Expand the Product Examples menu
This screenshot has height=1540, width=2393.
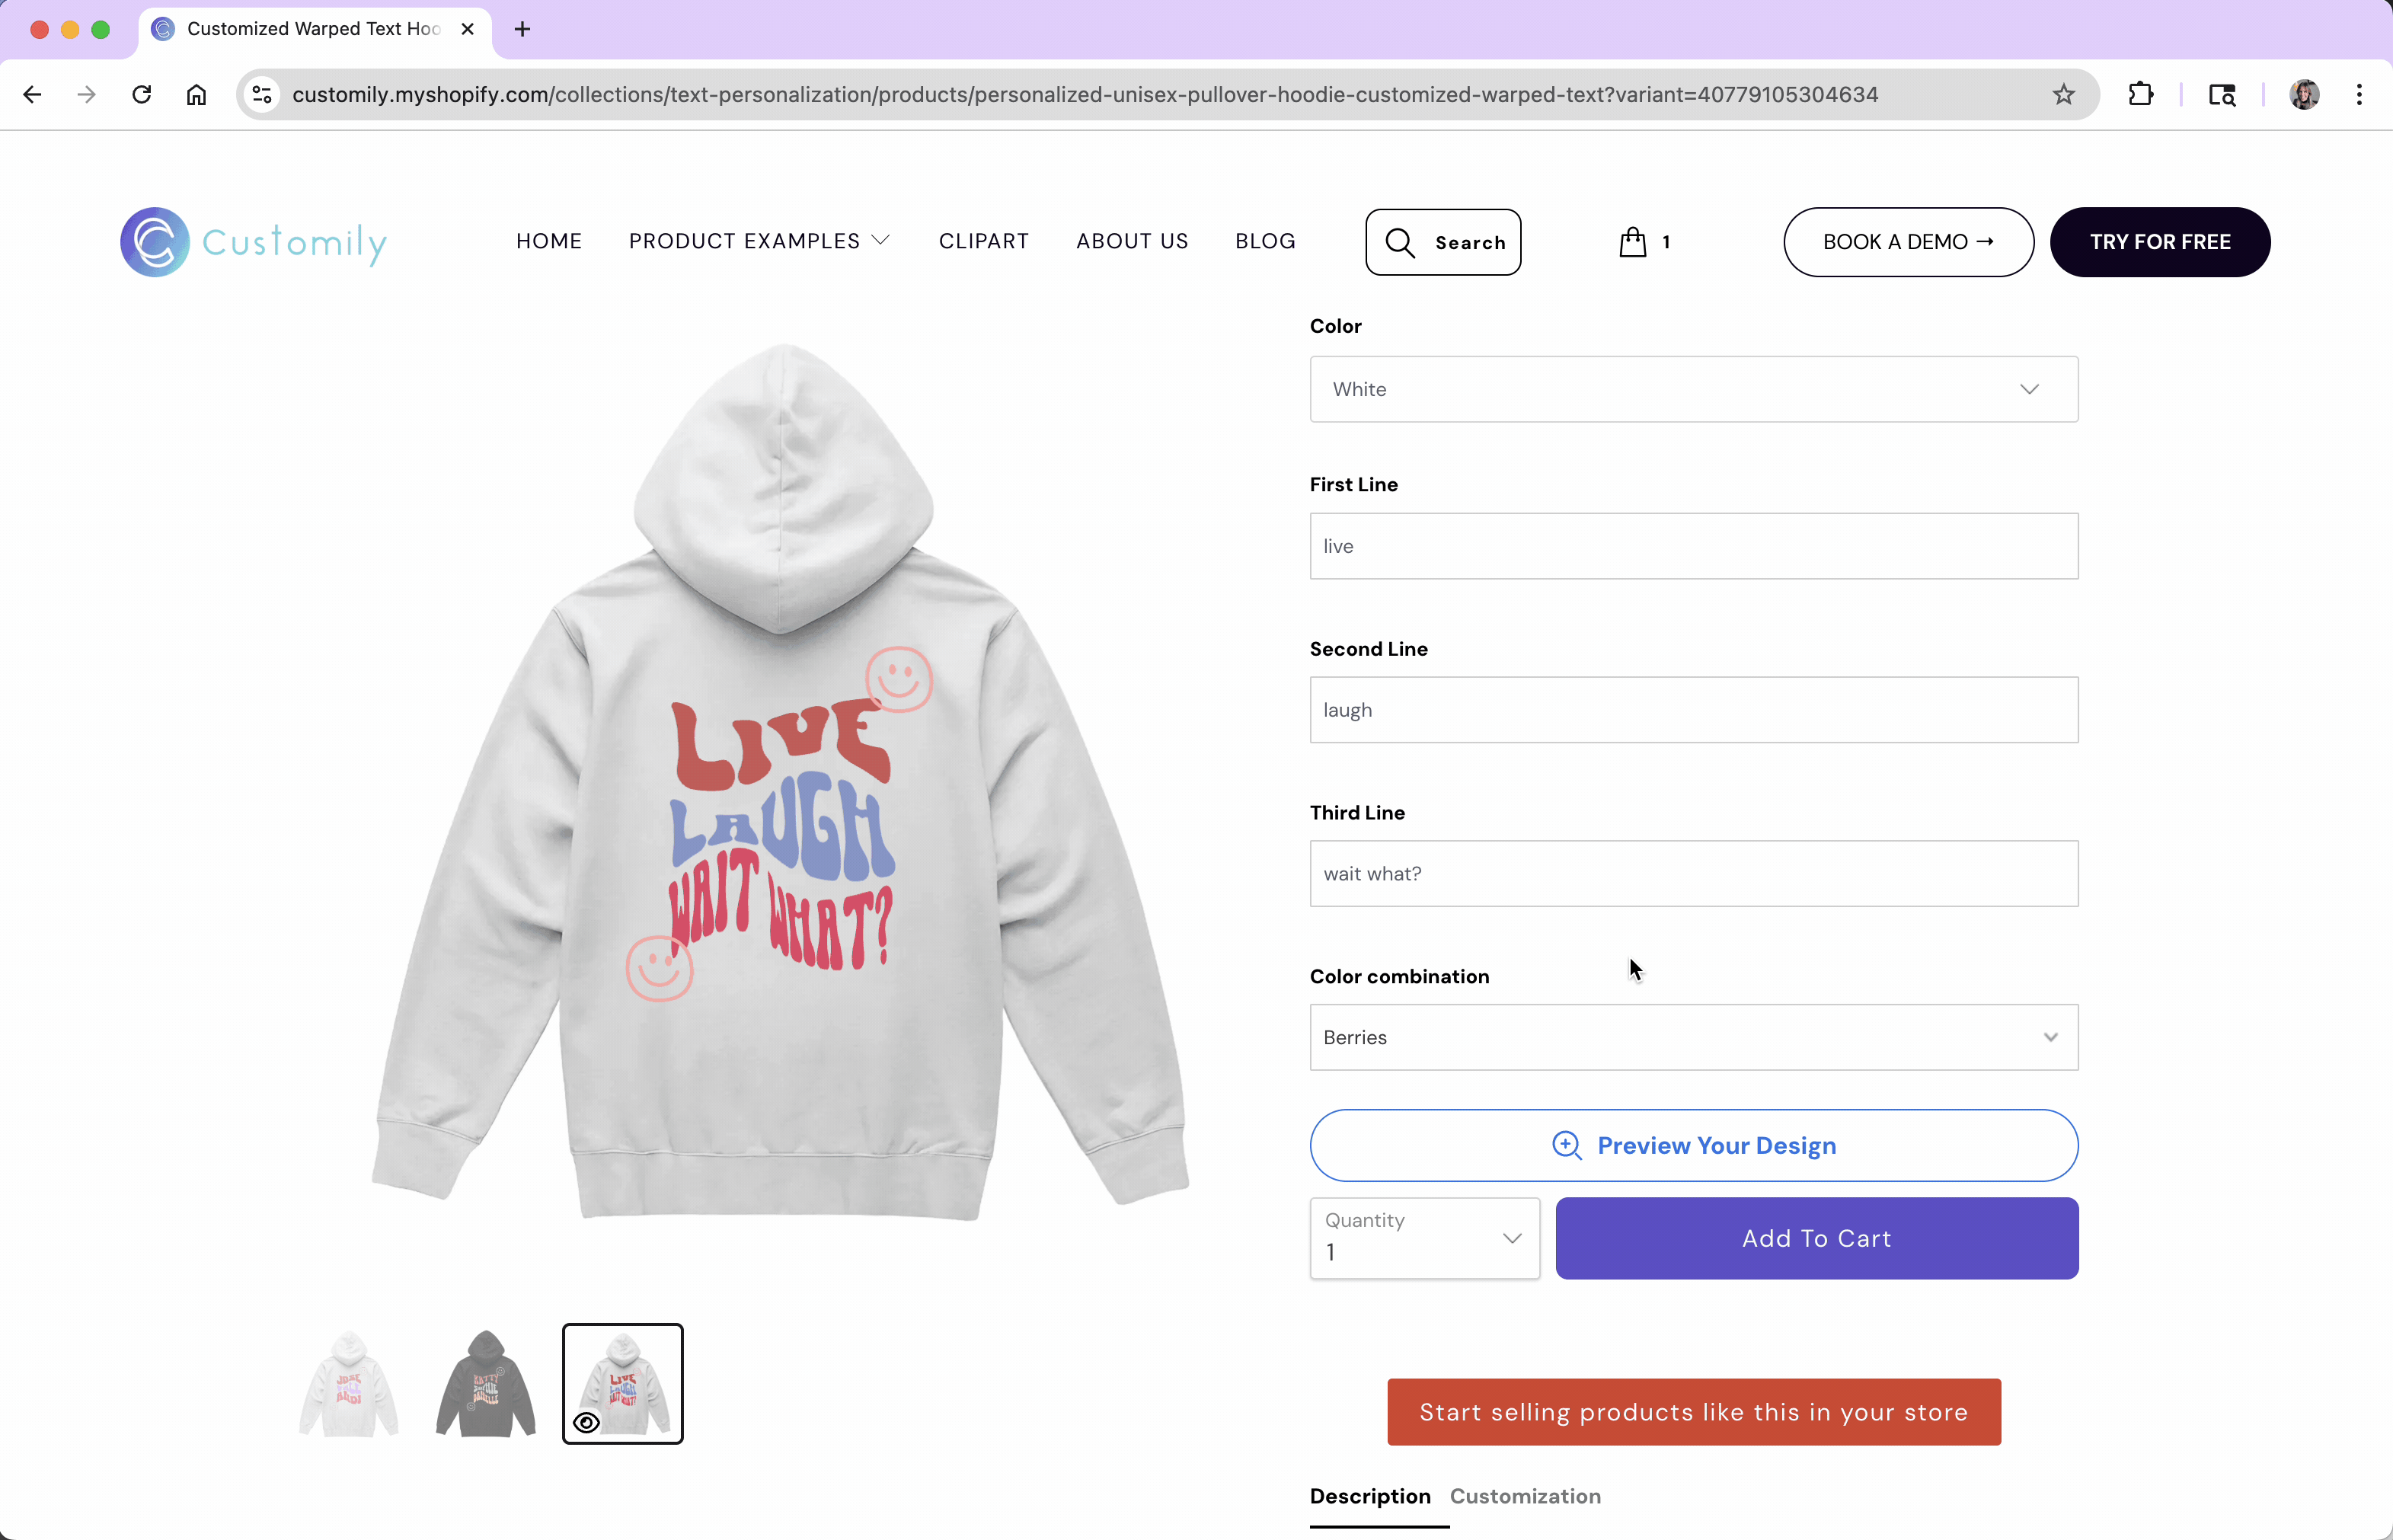[x=758, y=241]
